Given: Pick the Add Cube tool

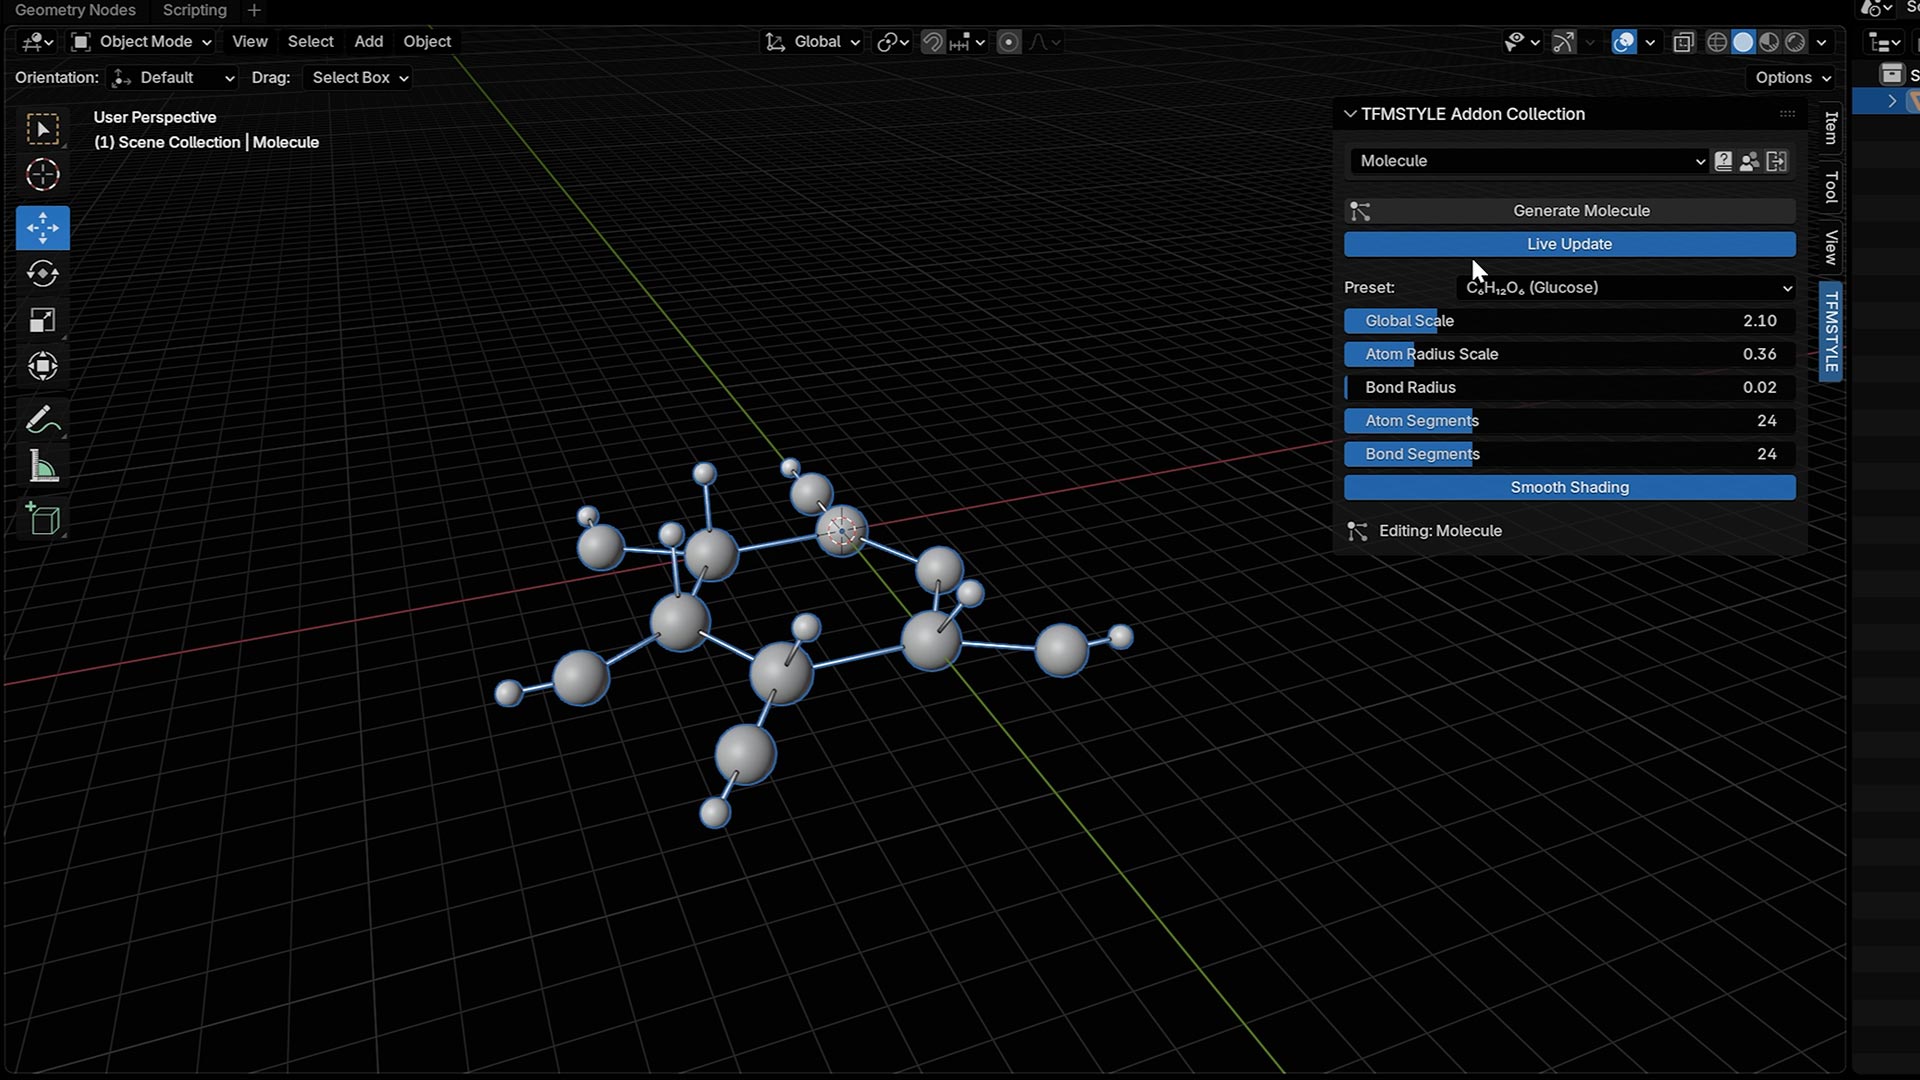Looking at the screenshot, I should tap(42, 519).
